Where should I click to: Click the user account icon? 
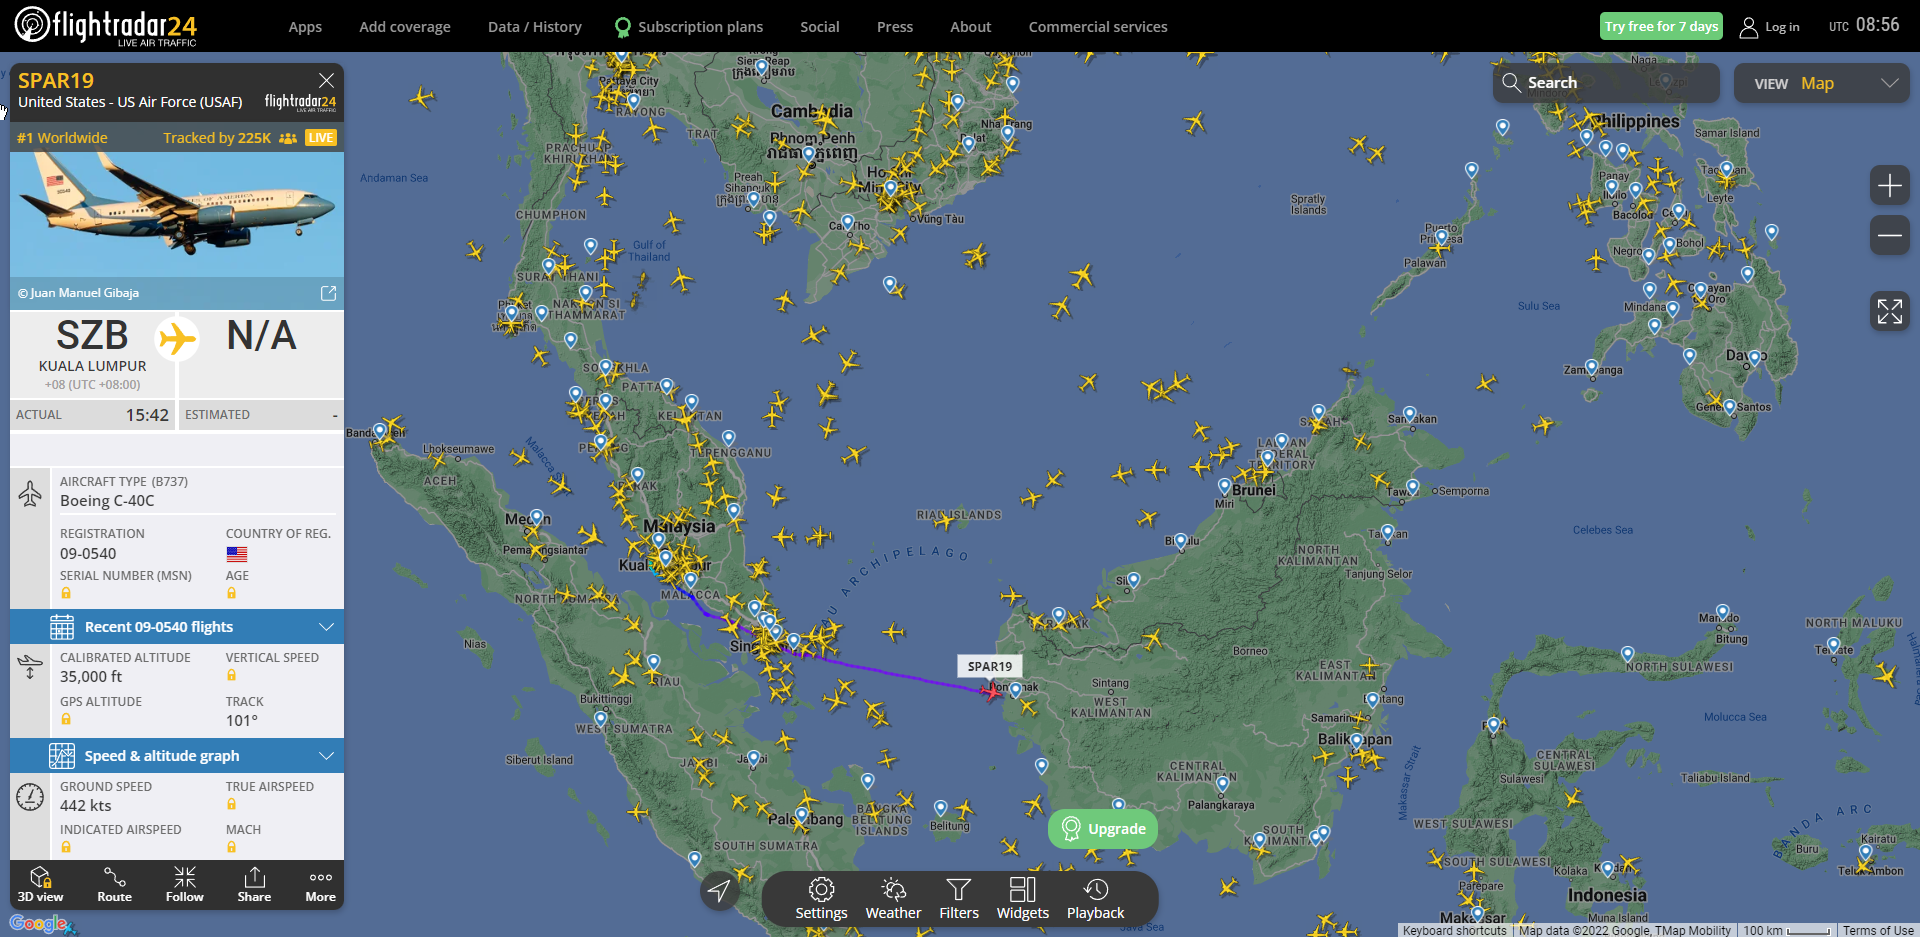click(1748, 27)
